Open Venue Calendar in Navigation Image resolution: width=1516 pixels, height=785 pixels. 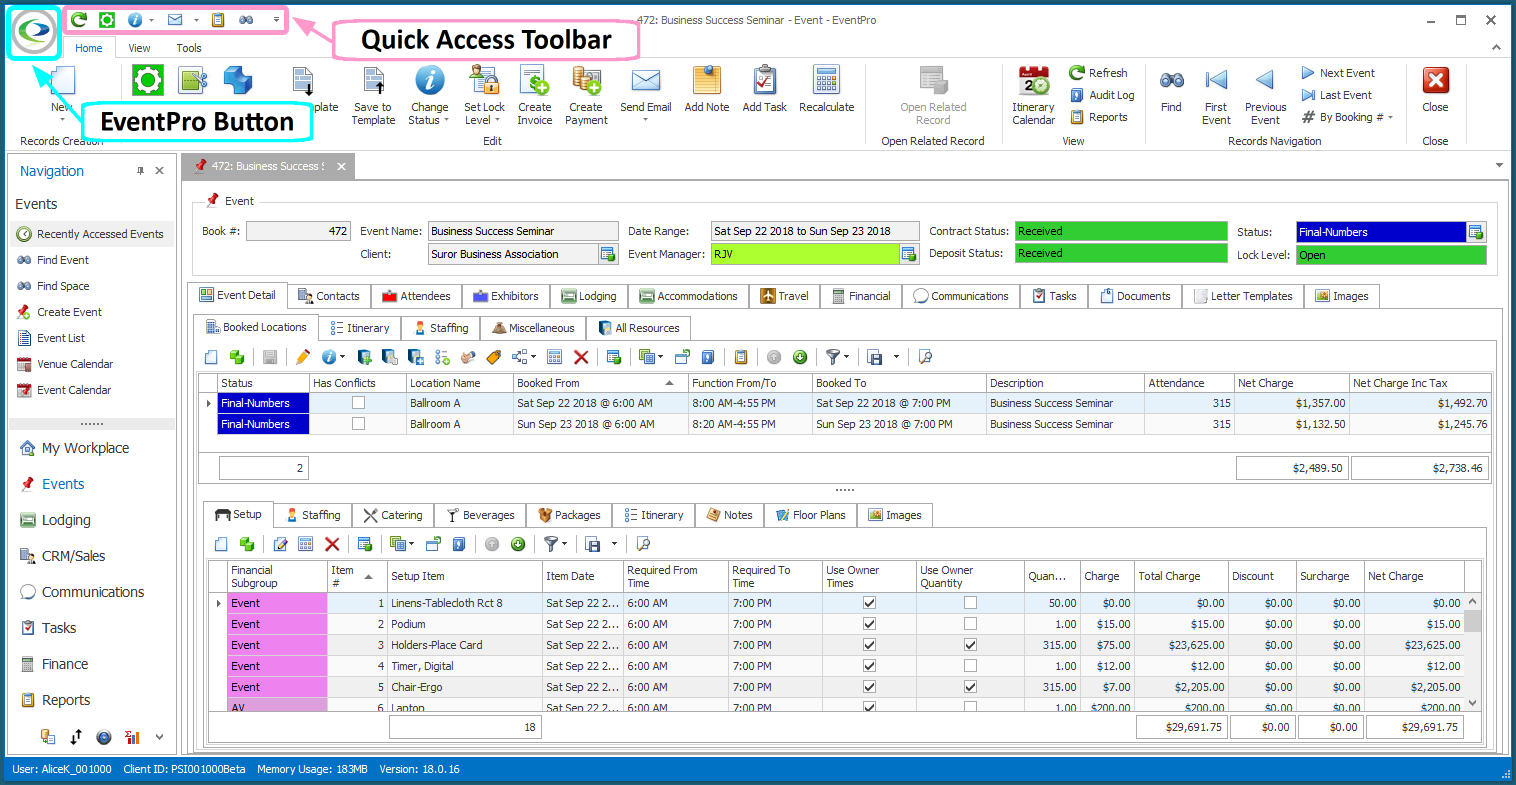75,364
